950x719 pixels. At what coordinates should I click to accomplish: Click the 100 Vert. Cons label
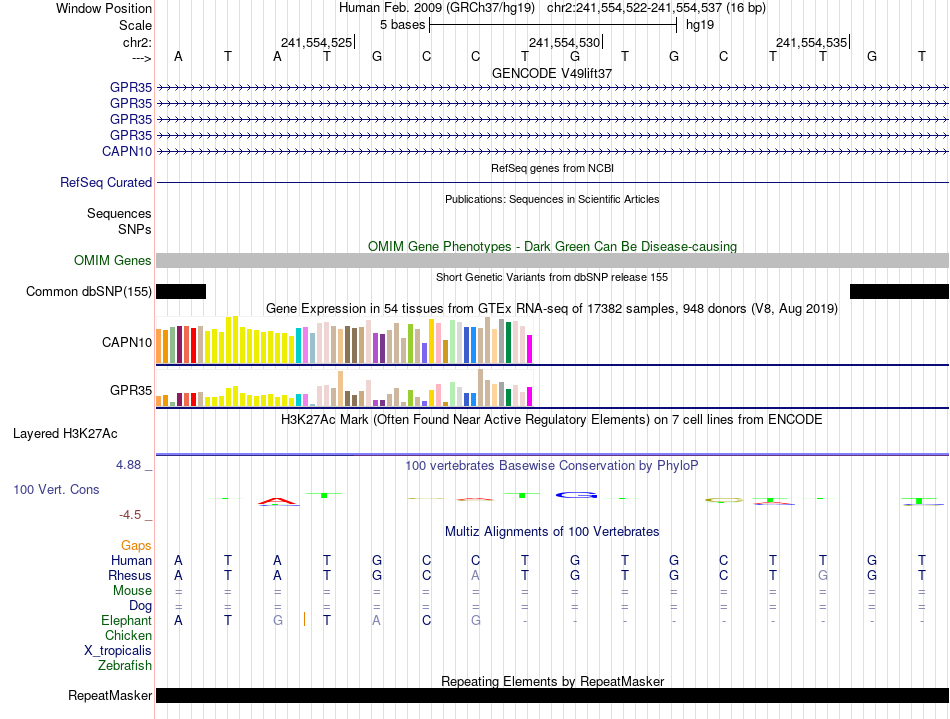56,489
